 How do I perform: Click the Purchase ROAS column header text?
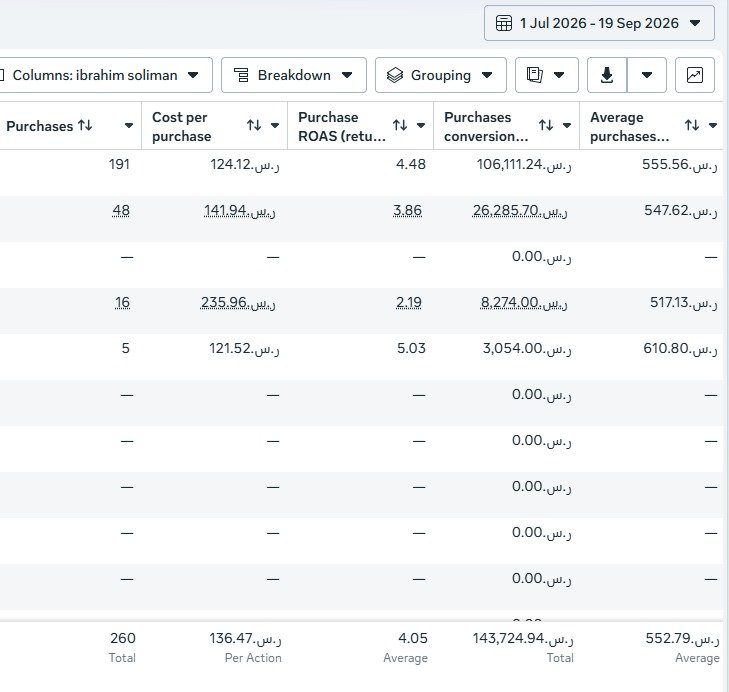point(342,126)
